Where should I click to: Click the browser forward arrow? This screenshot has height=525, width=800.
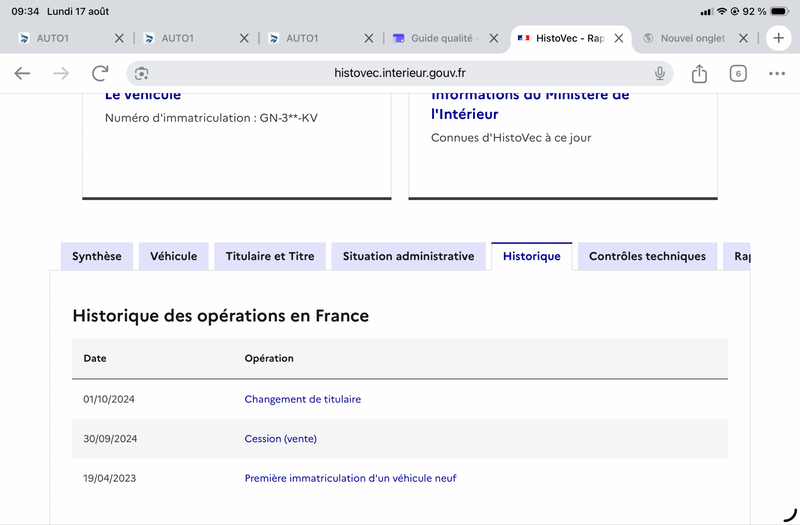coord(61,73)
